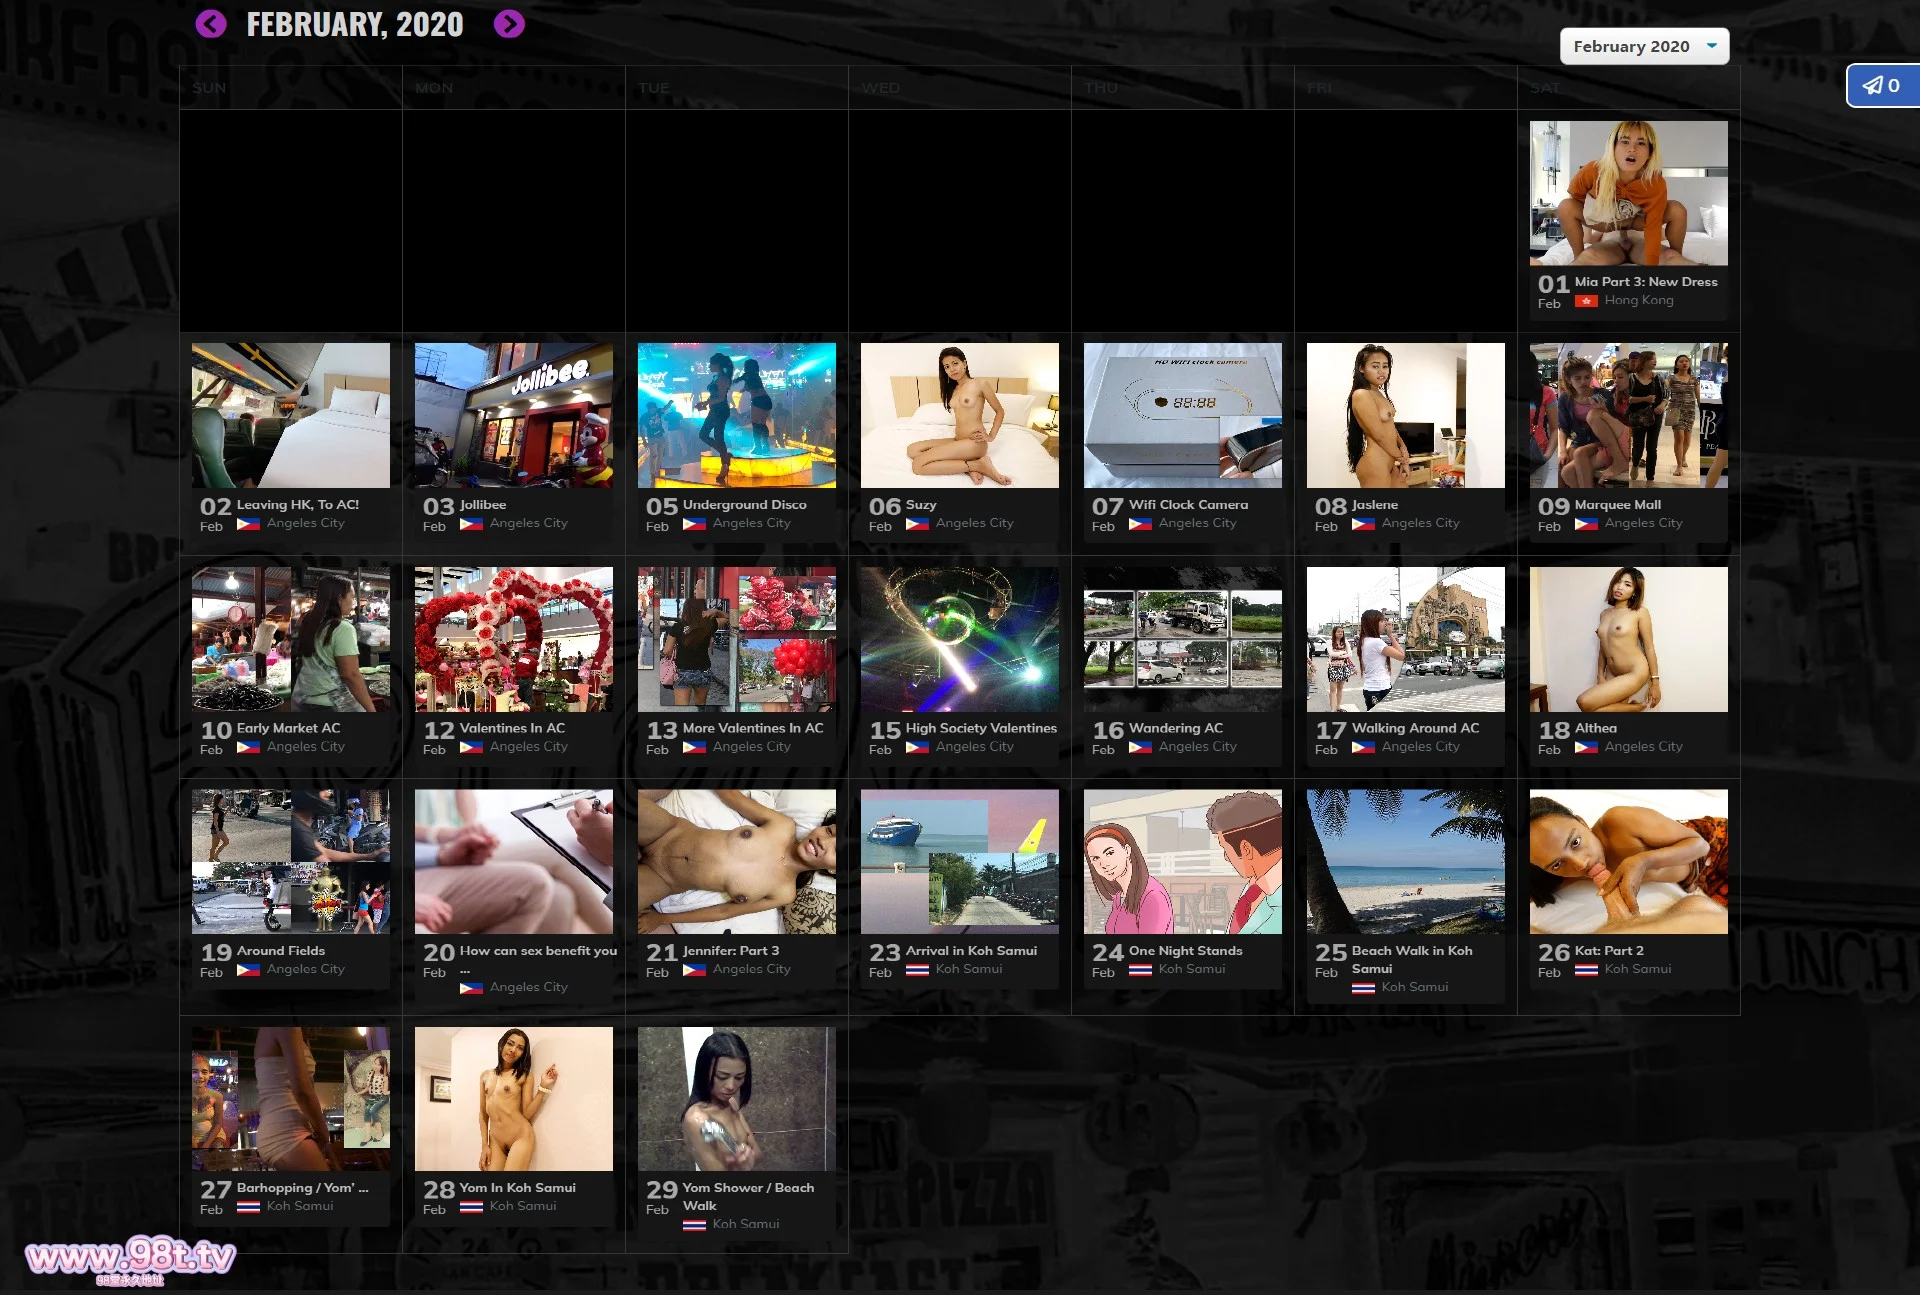Go to next month with right arrow
Screen dimensions: 1920x1295
pyautogui.click(x=509, y=24)
